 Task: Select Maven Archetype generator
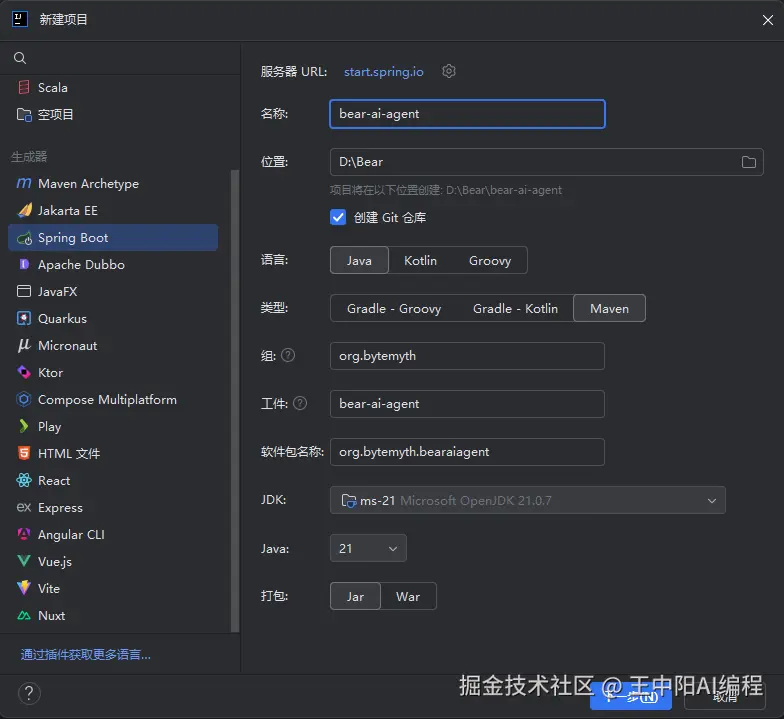point(113,184)
